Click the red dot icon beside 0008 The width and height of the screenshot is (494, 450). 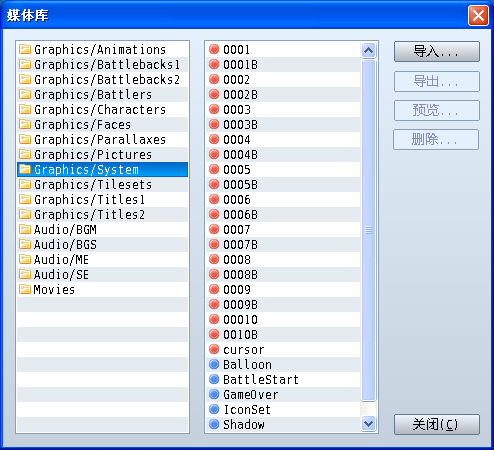pos(214,259)
